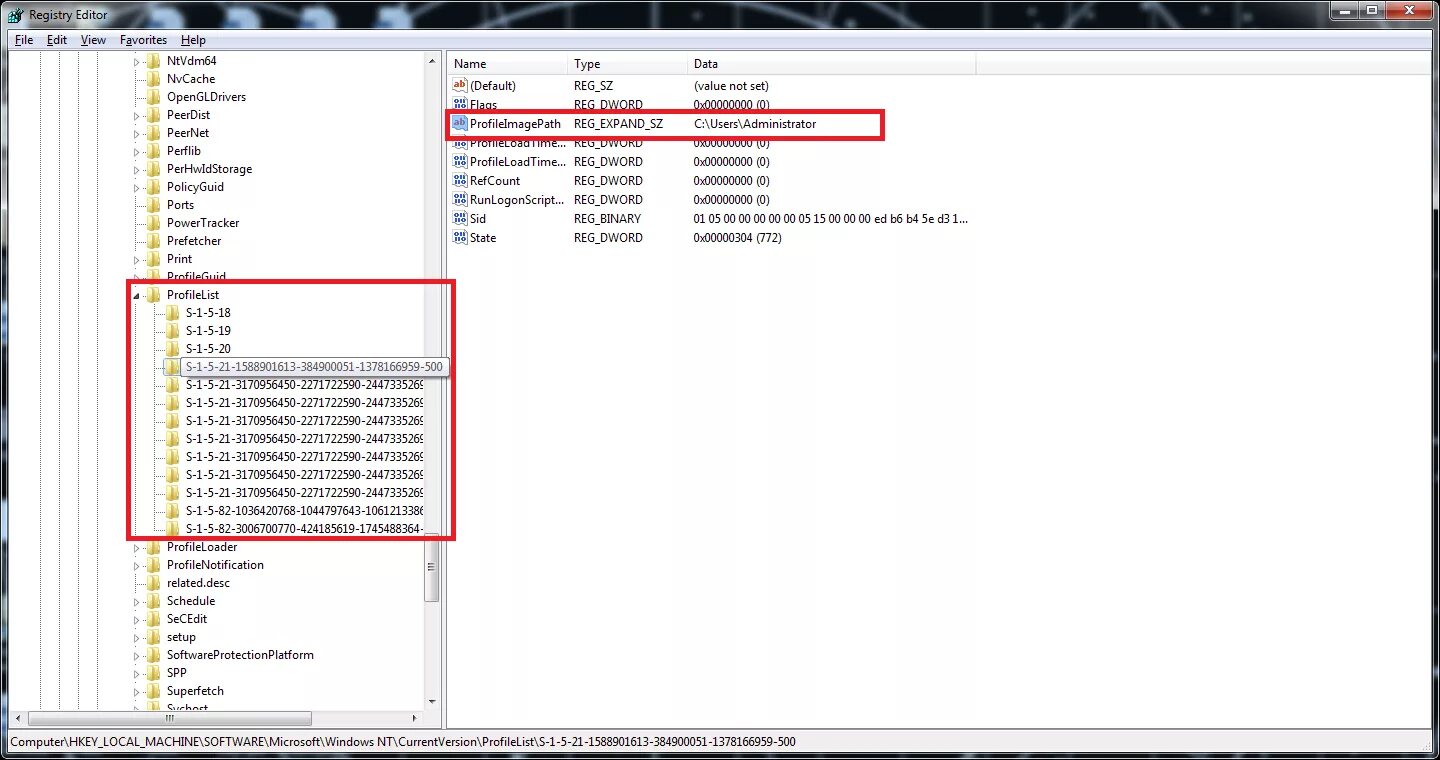Screen dimensions: 1440x760
Task: Open the View menu
Action: pyautogui.click(x=93, y=40)
